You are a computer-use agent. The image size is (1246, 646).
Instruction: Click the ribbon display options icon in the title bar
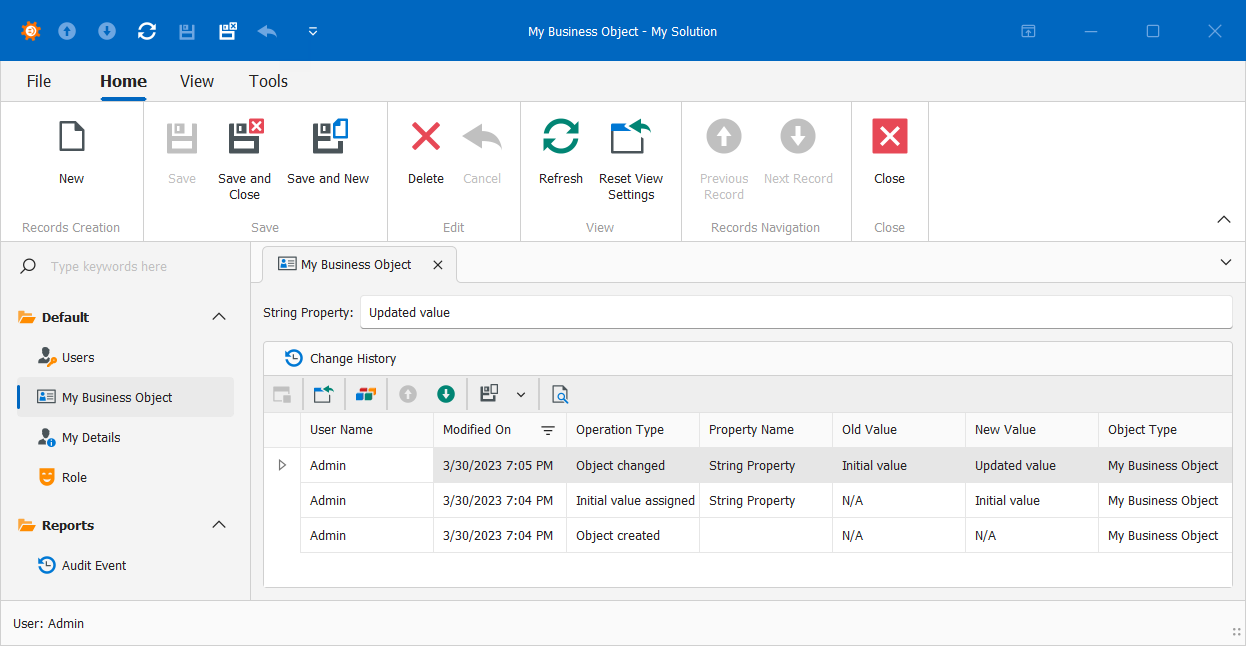[x=1028, y=31]
